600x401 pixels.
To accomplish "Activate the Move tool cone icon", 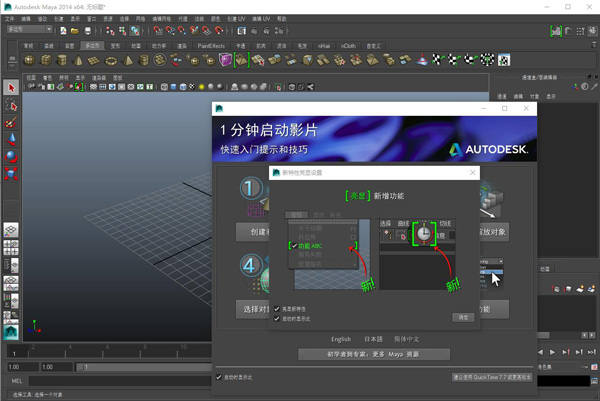I will pyautogui.click(x=11, y=140).
